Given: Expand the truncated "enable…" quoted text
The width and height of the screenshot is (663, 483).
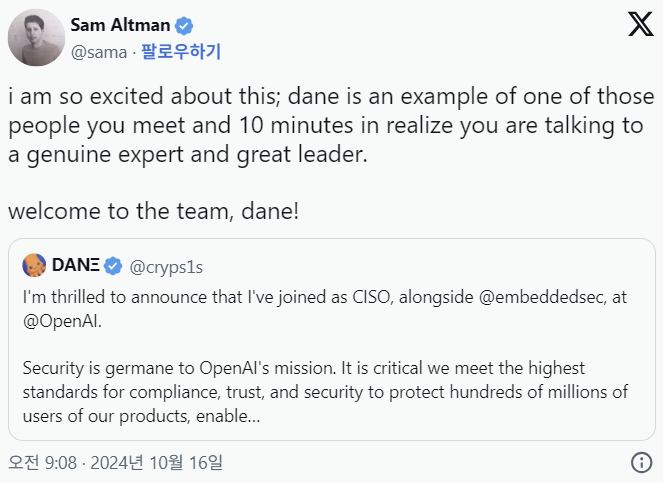Looking at the screenshot, I should (x=232, y=415).
